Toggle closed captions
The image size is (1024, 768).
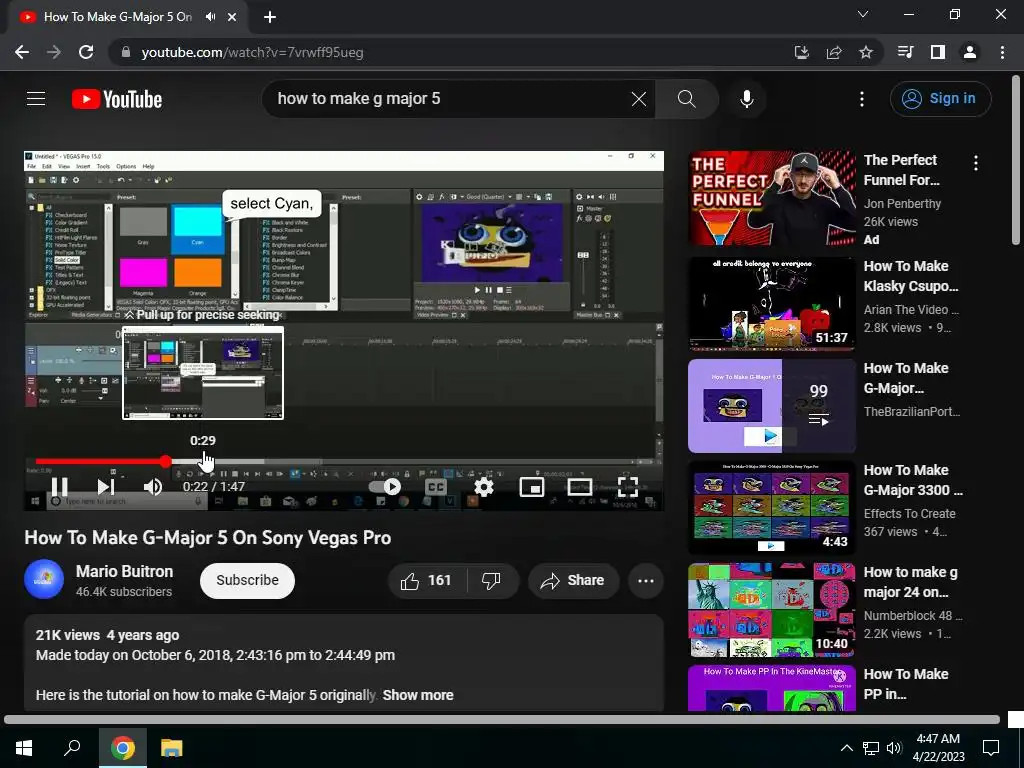click(436, 487)
